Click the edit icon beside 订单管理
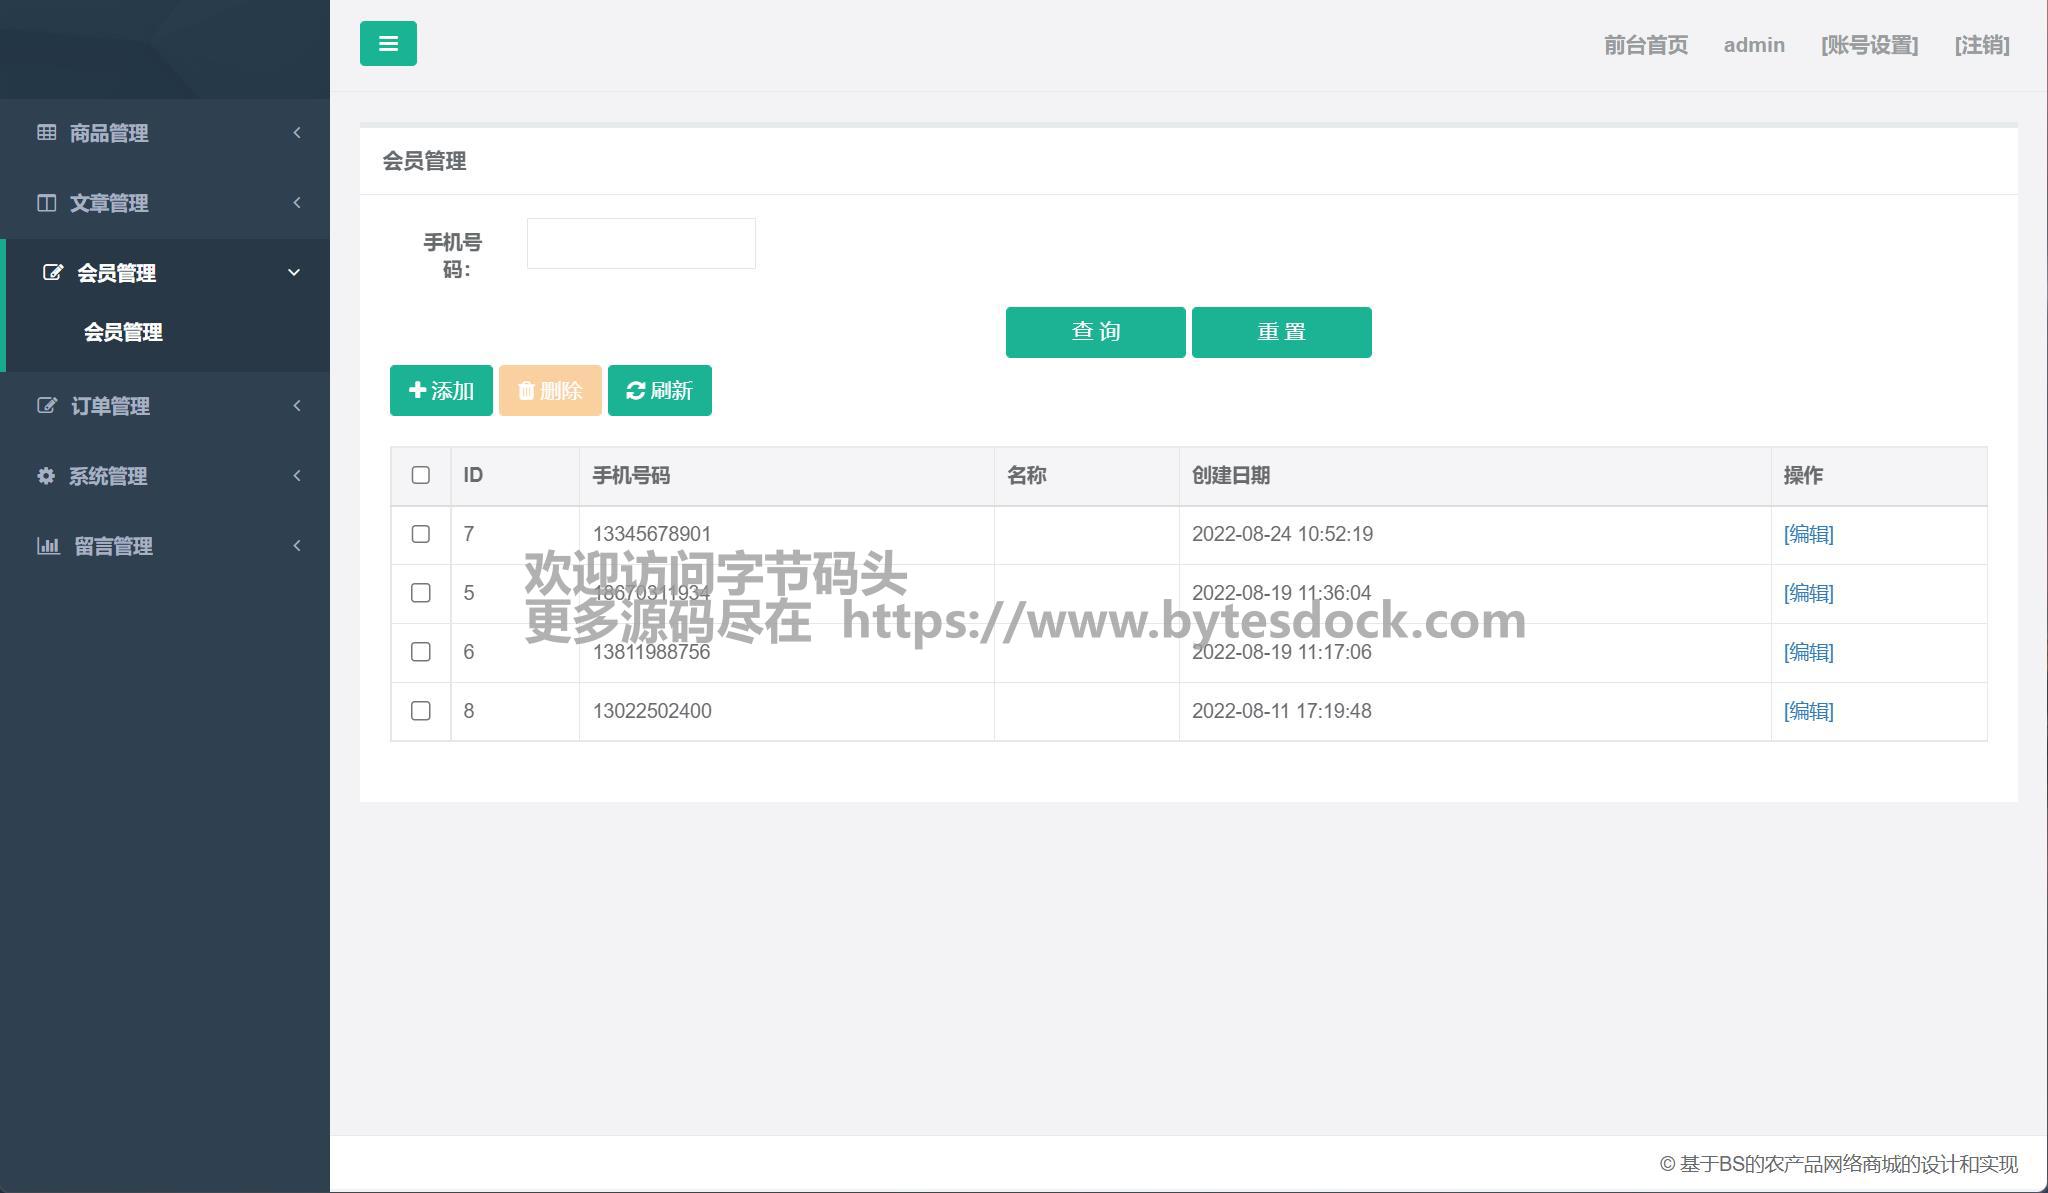 point(46,406)
